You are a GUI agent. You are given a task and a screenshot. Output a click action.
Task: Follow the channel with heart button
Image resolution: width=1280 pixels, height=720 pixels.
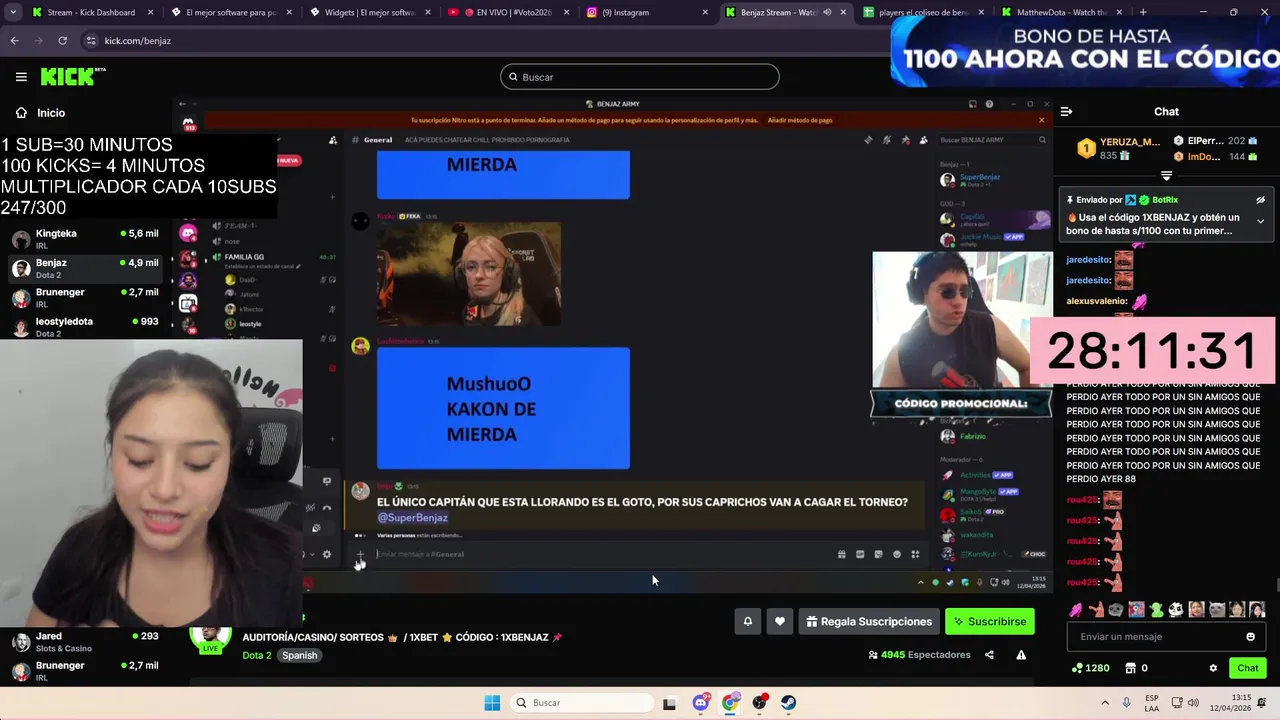pos(780,622)
